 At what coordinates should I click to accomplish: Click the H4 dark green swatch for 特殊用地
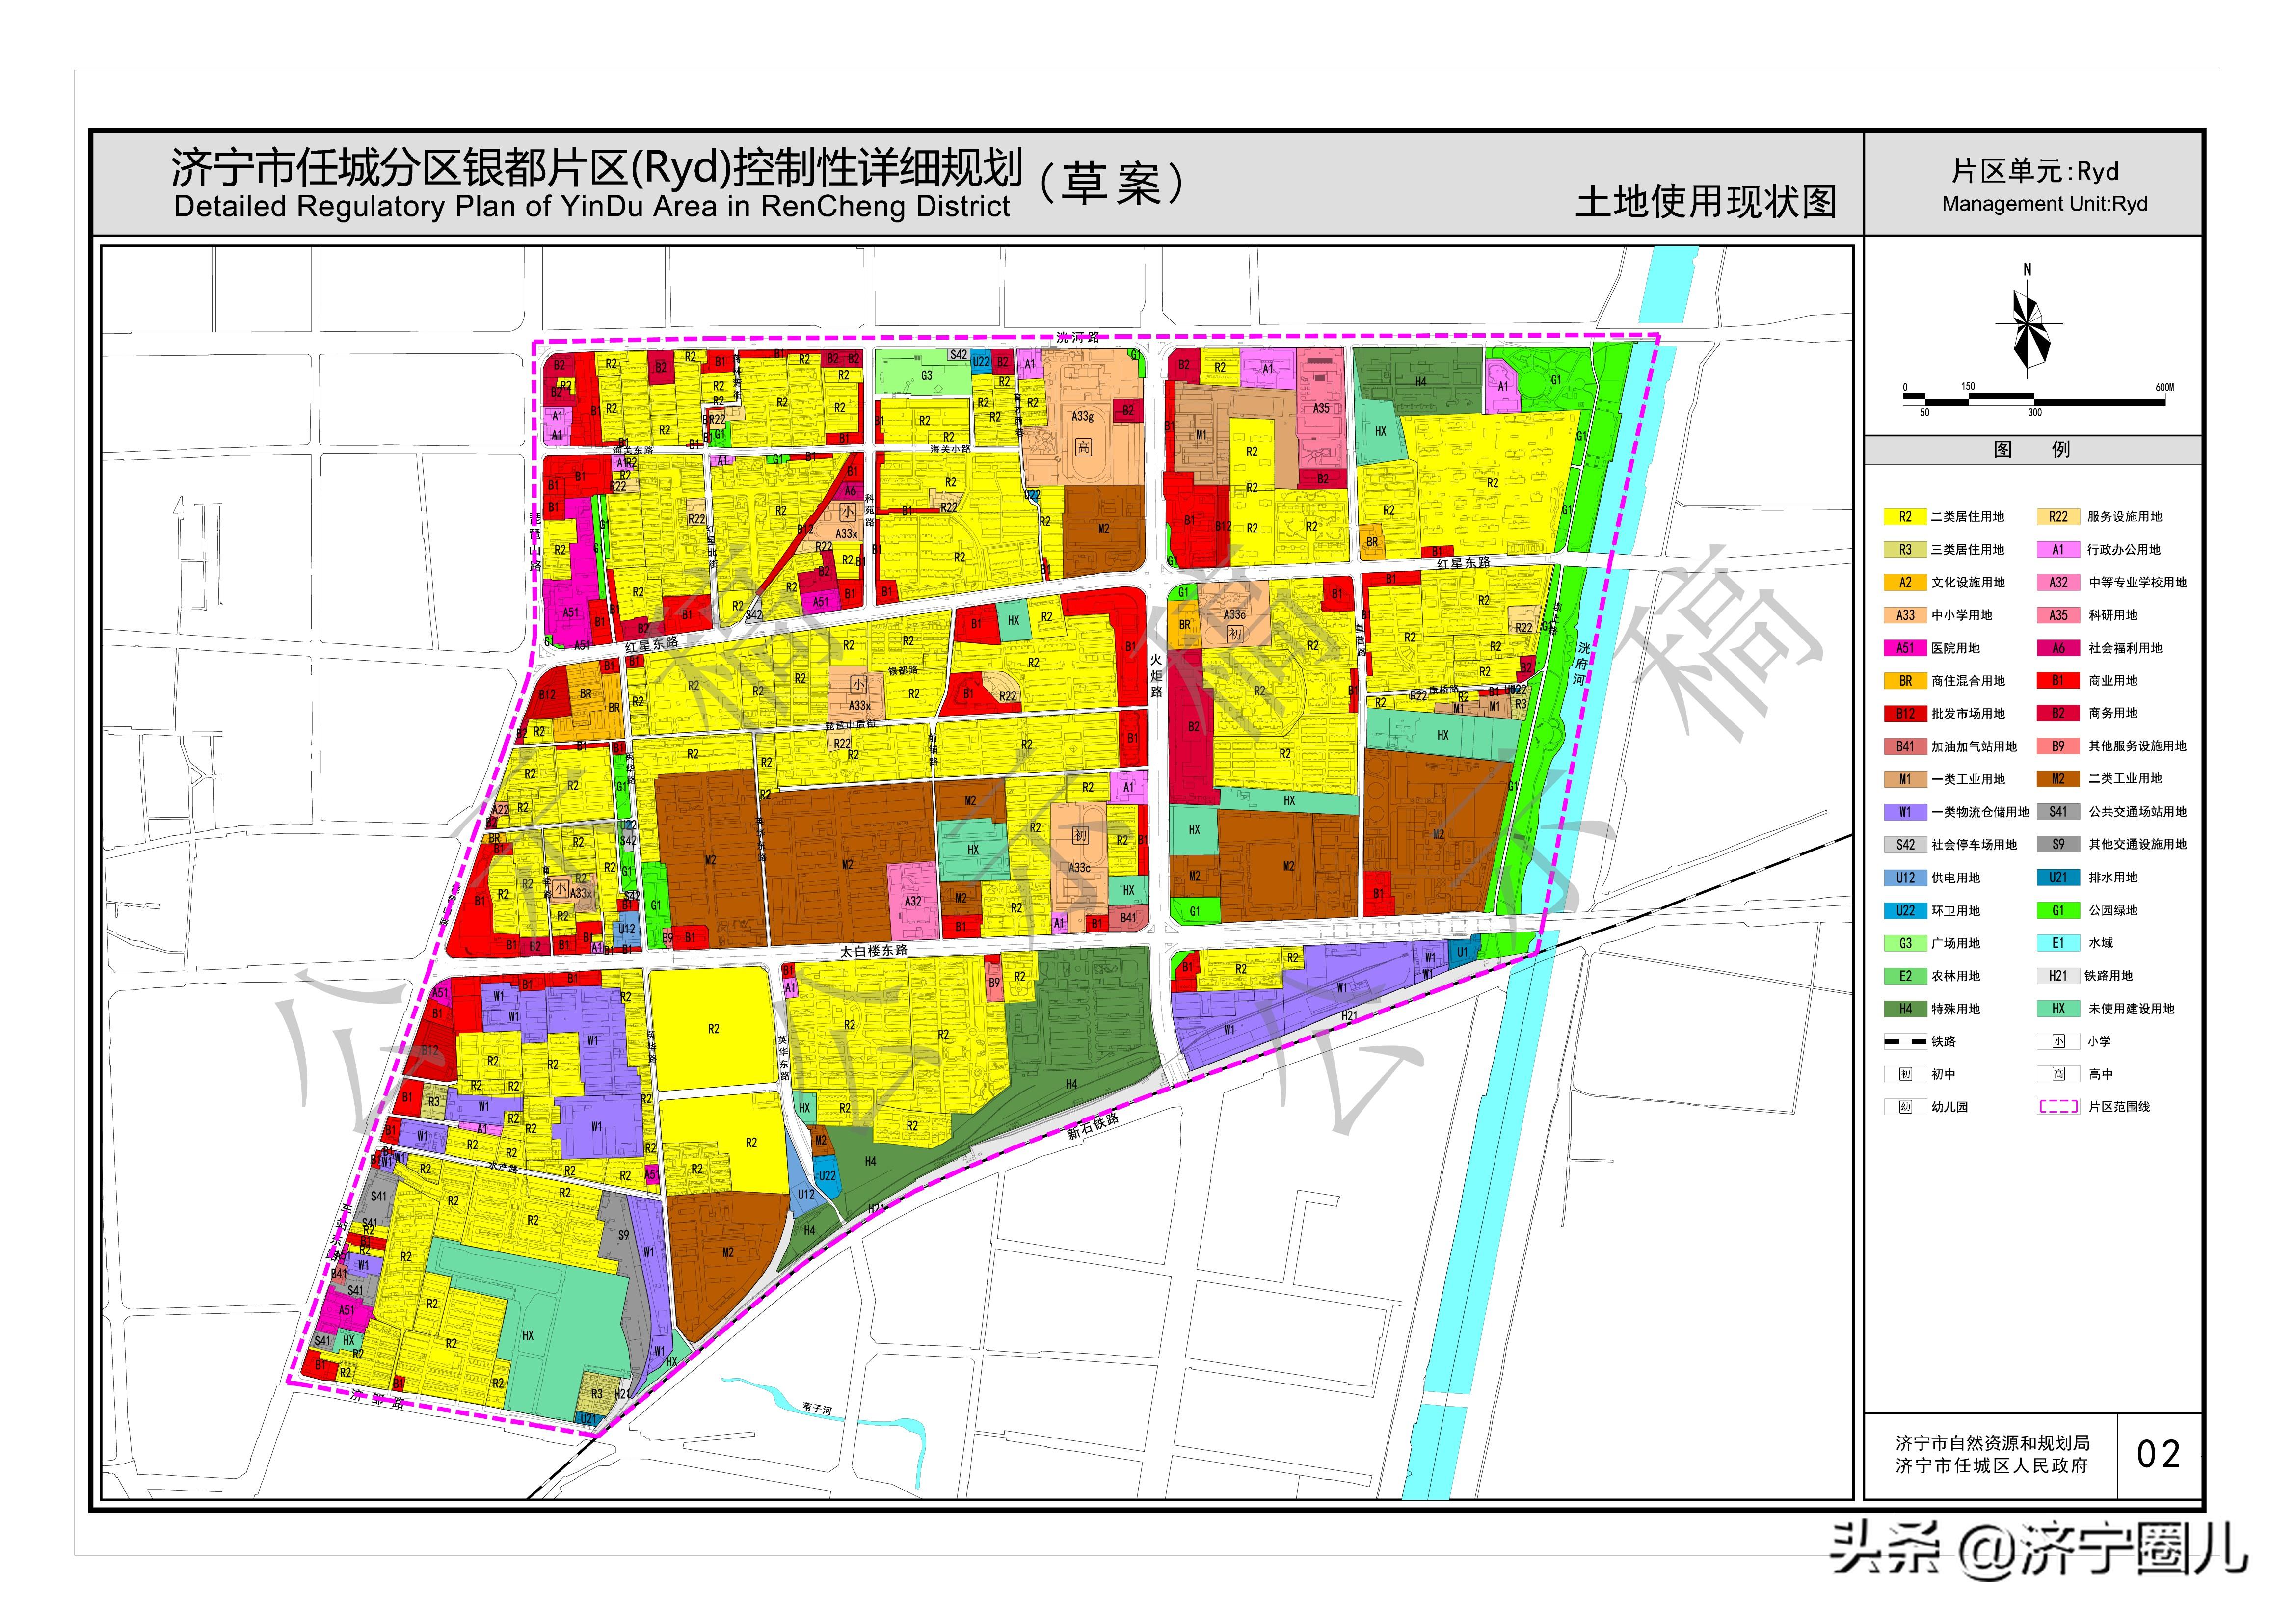click(x=1905, y=1009)
